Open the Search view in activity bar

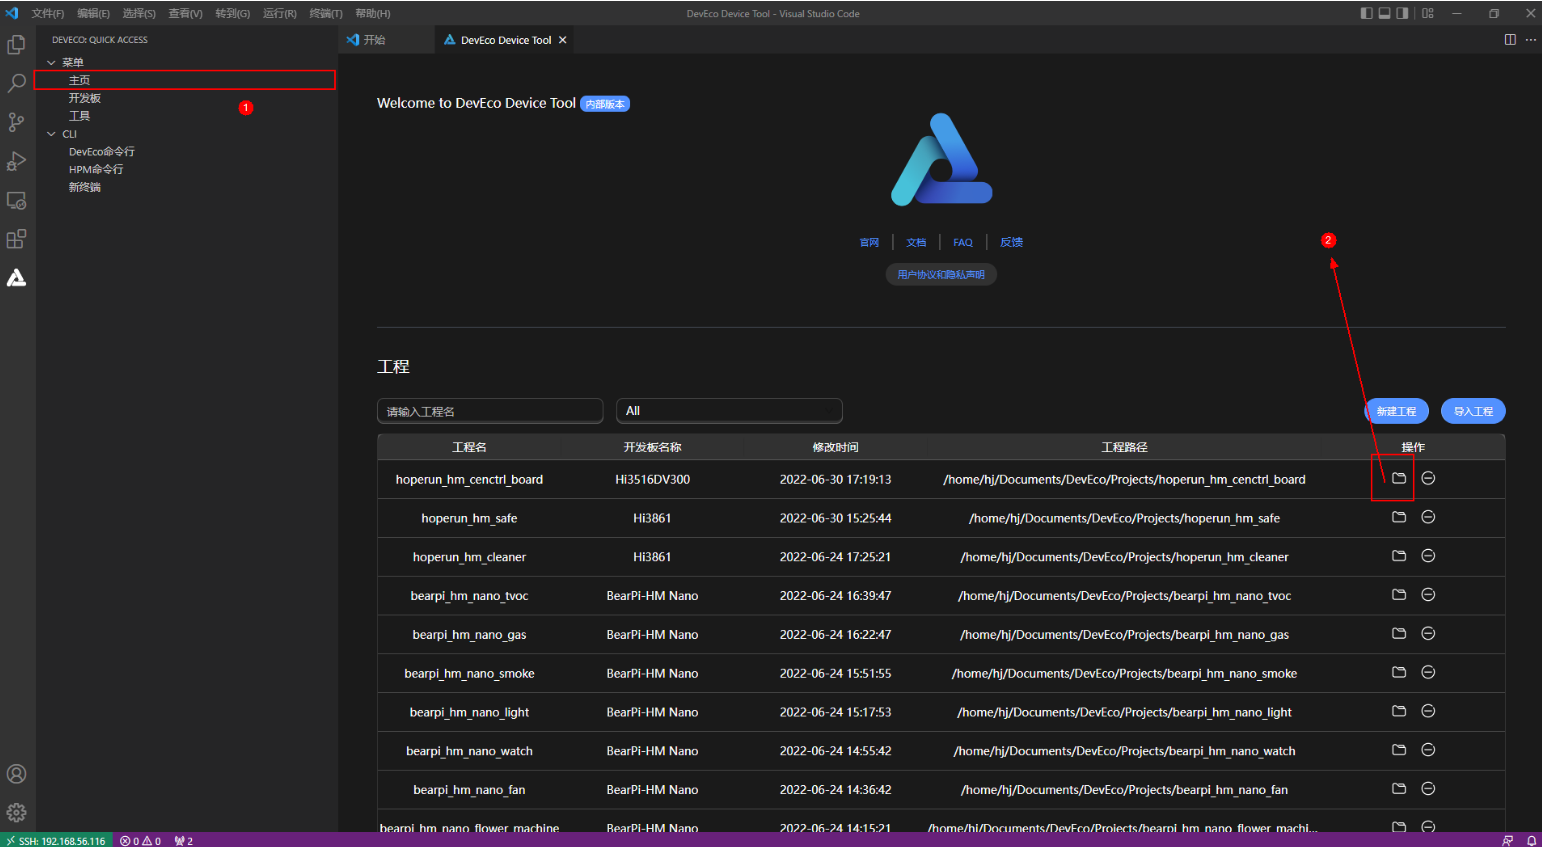16,83
